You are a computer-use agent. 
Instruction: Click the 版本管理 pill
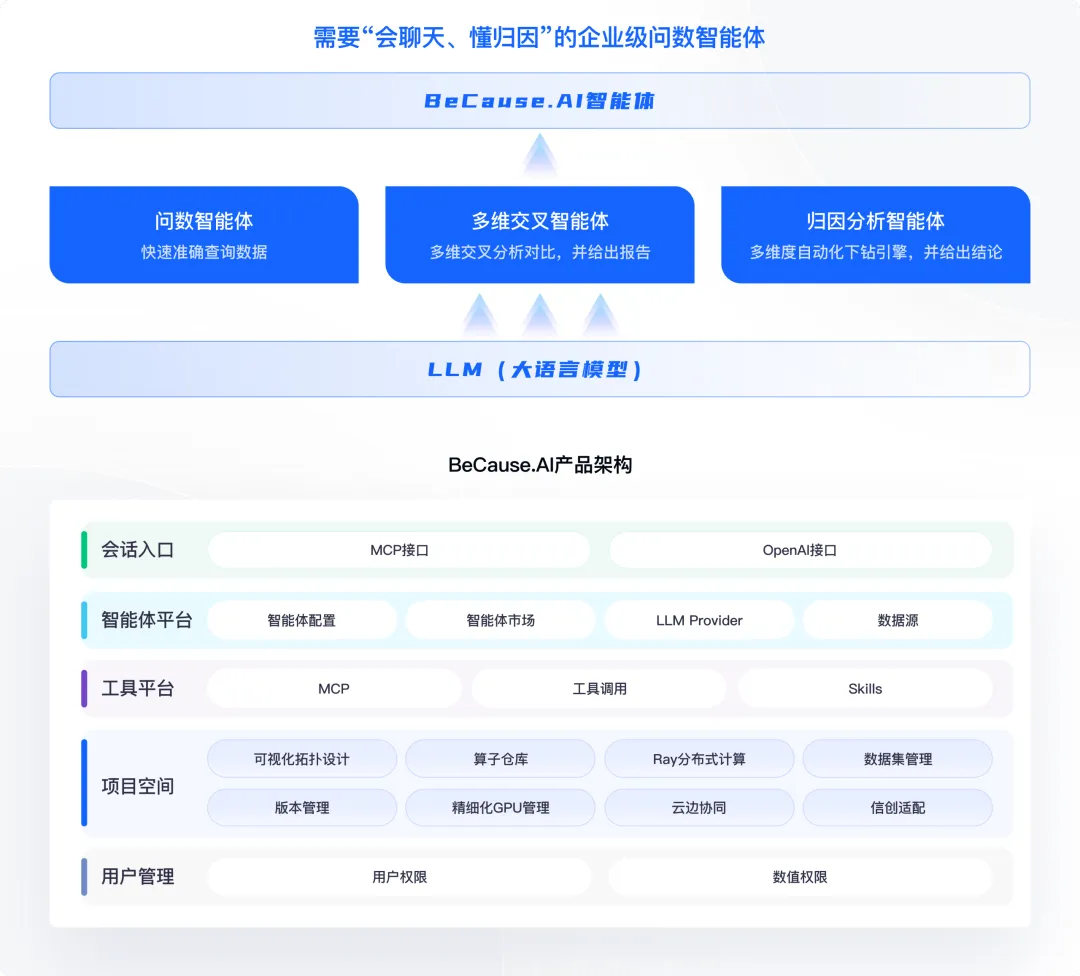(x=302, y=807)
